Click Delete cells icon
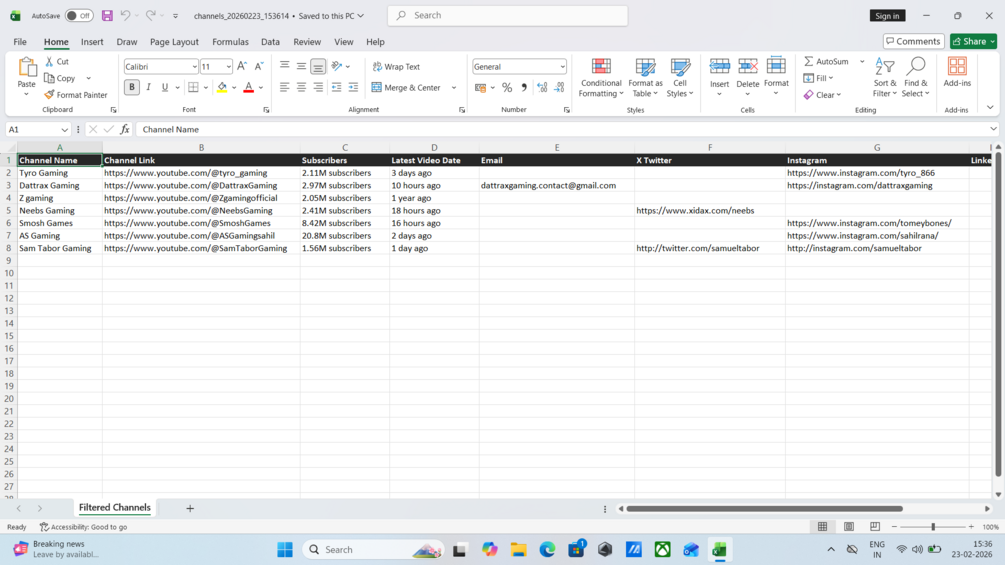The image size is (1005, 565). click(x=747, y=67)
